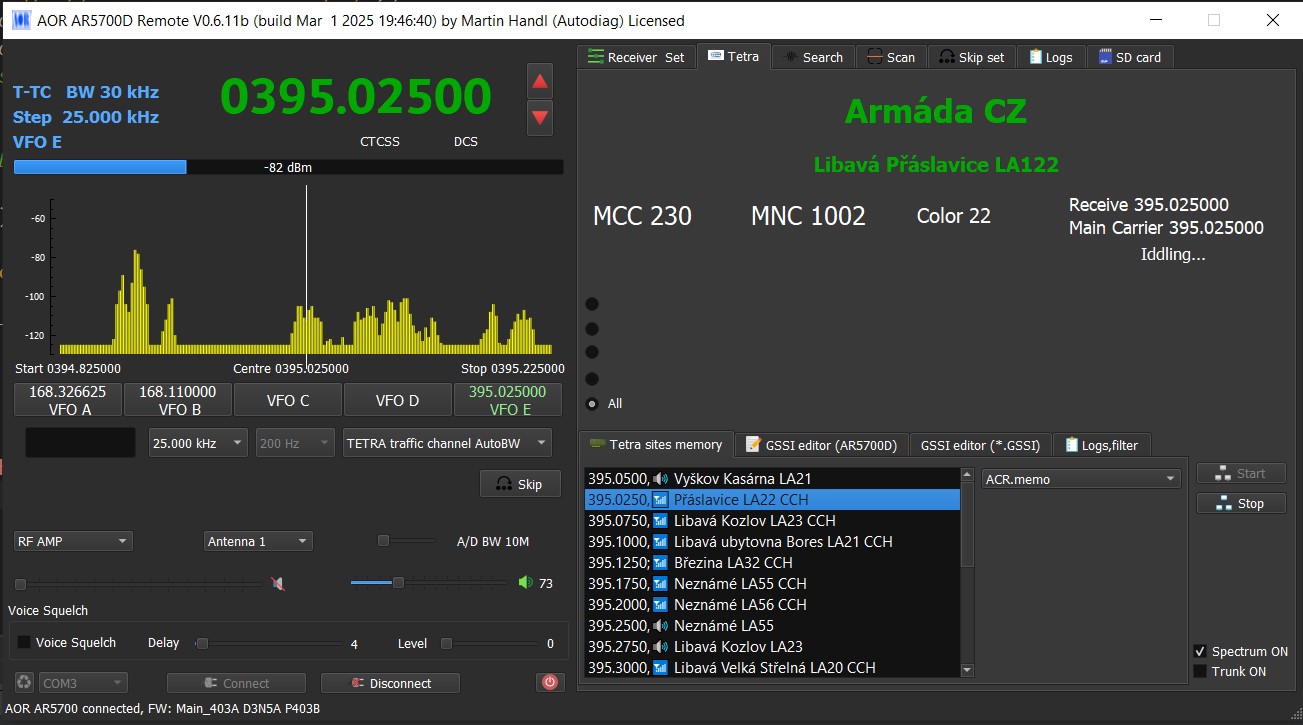The height and width of the screenshot is (725, 1303).
Task: Open the Antenna 1 dropdown
Action: [258, 541]
